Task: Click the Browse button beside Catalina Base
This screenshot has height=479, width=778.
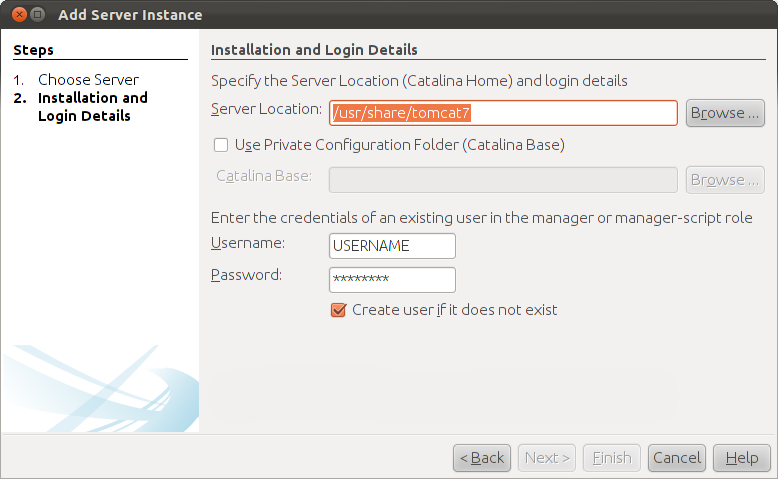Action: (x=725, y=180)
